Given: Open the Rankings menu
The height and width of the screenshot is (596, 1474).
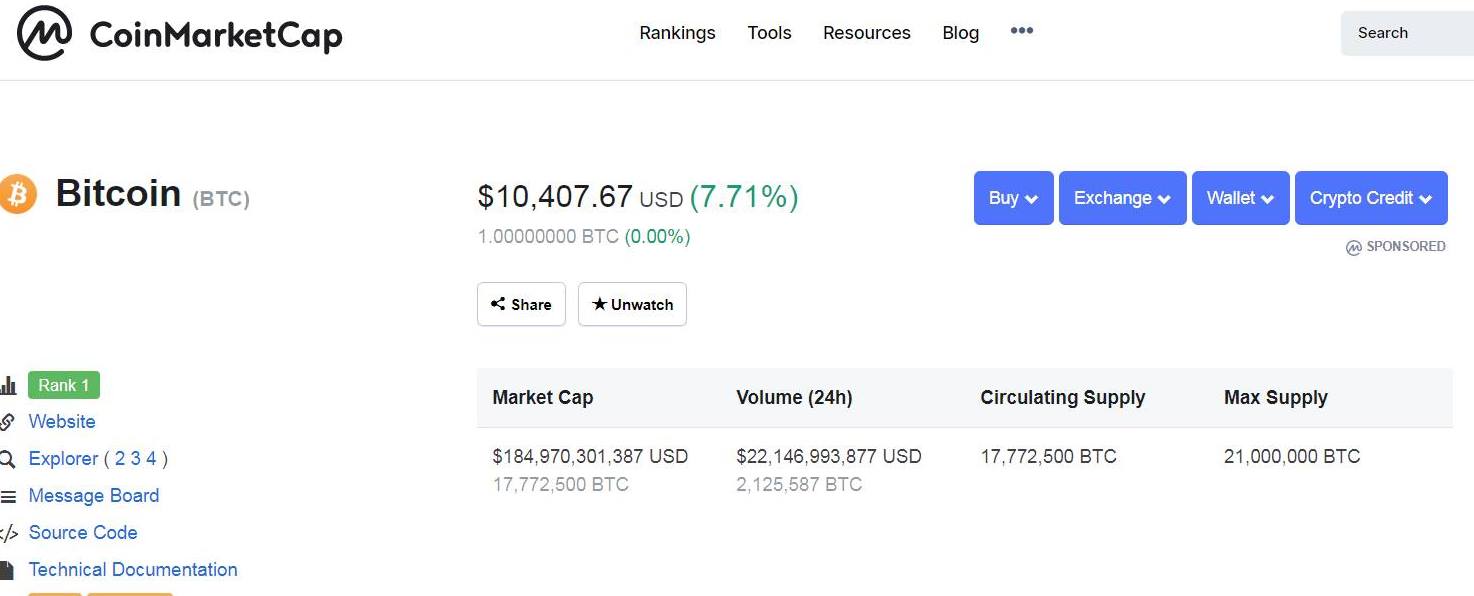Looking at the screenshot, I should point(677,33).
